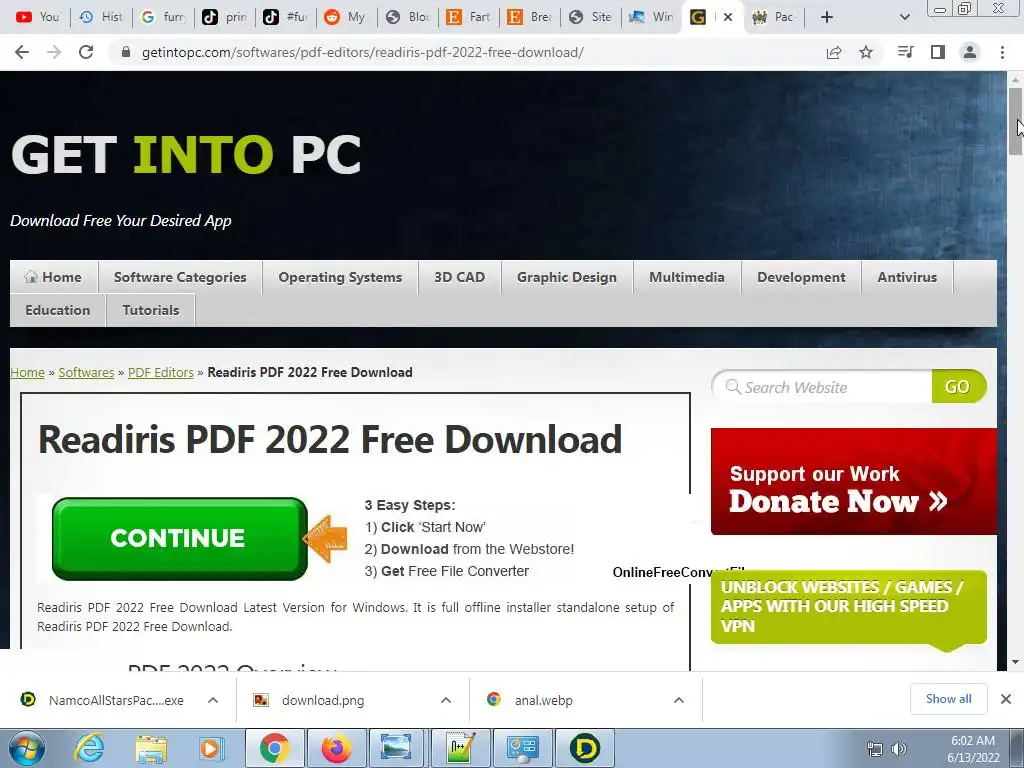Viewport: 1024px width, 768px height.
Task: Open Chrome's three-dot menu
Action: pyautogui.click(x=1002, y=52)
